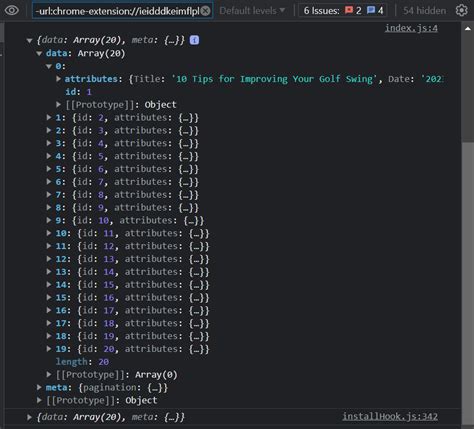Click the blue info badge icon
Viewport: 474px width, 429px height.
(x=194, y=40)
